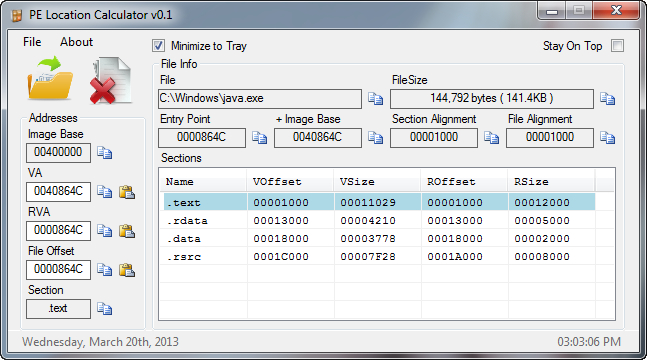Select the .text section row
Screen dimensions: 647x360
[378, 202]
